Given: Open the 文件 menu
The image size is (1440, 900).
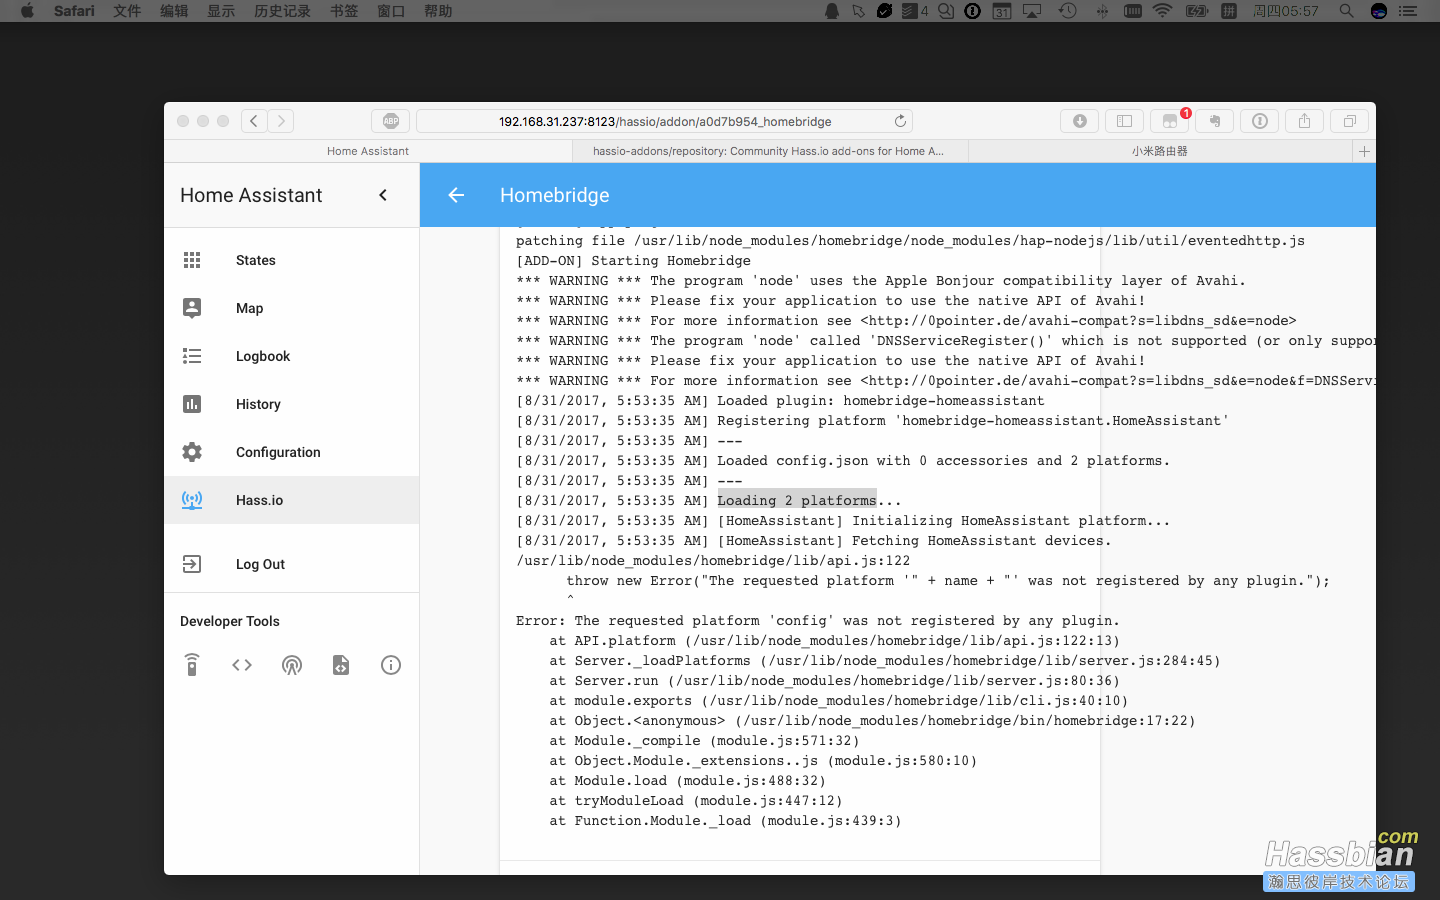Looking at the screenshot, I should [127, 11].
